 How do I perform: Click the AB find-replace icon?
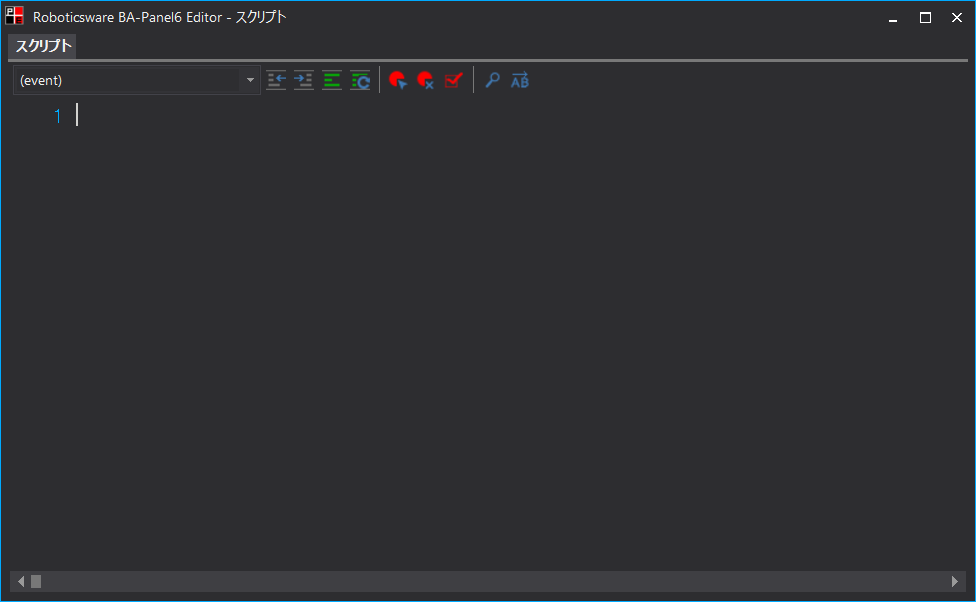pyautogui.click(x=520, y=80)
